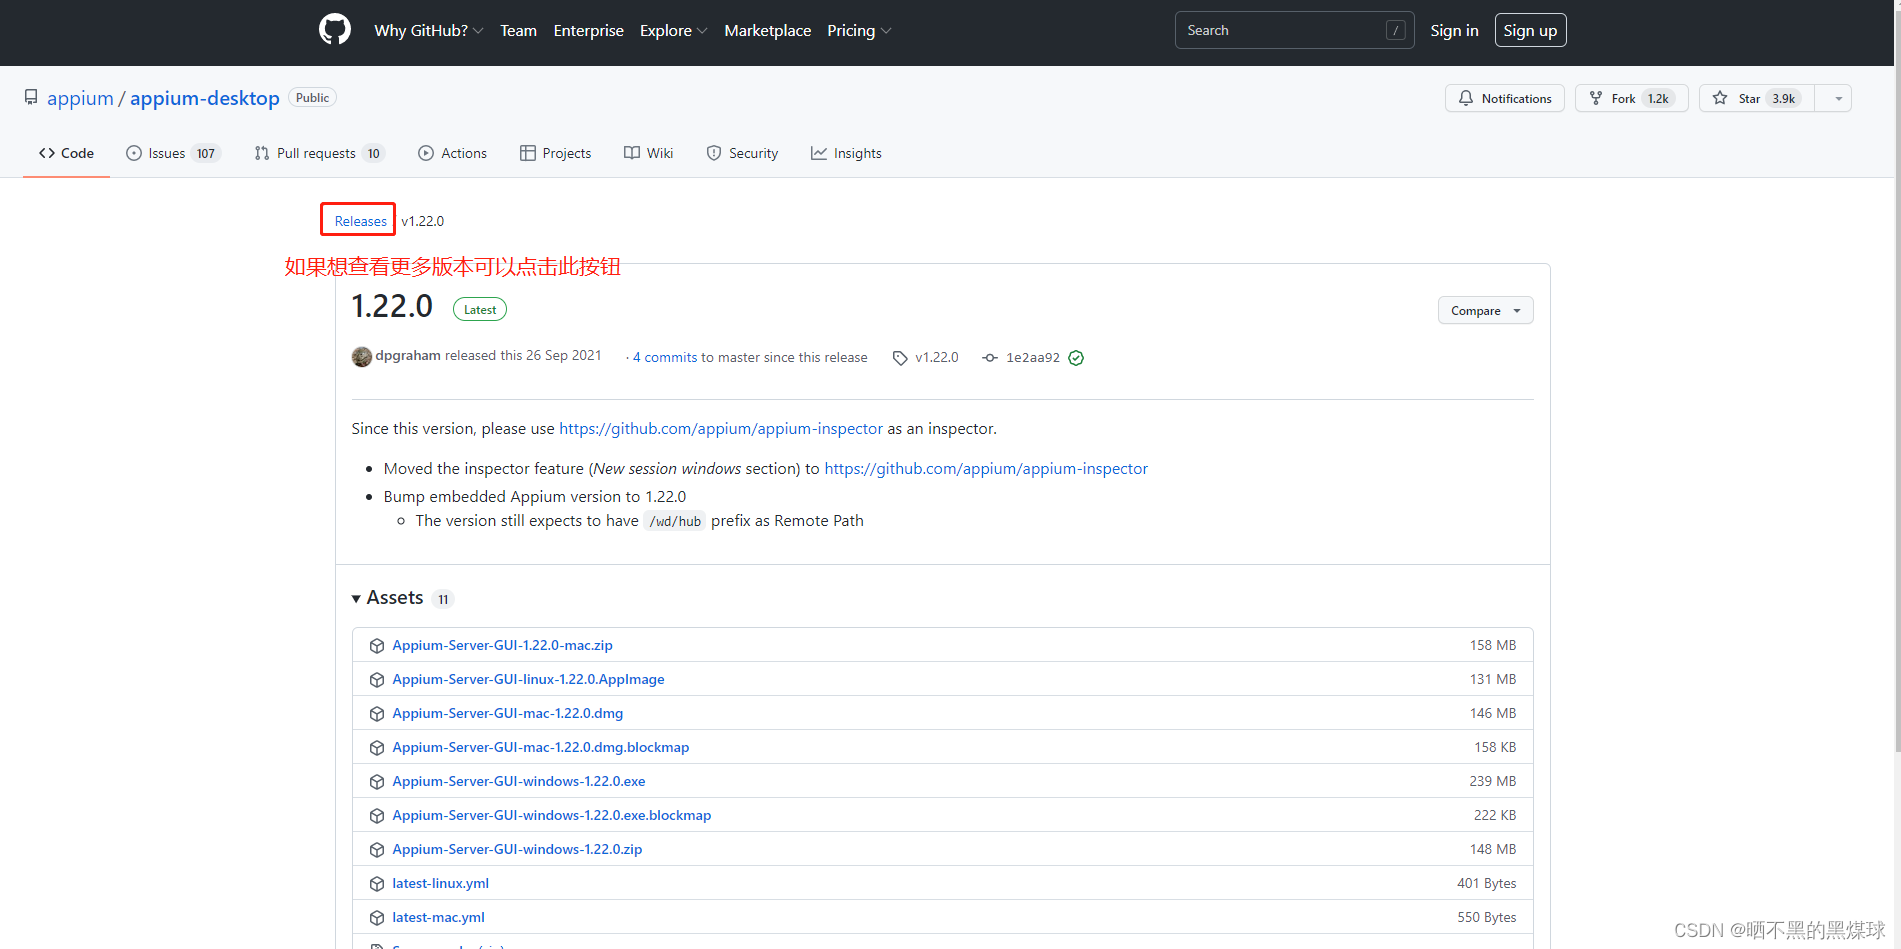This screenshot has width=1901, height=949.
Task: Click Team in the top navigation
Action: coord(518,30)
